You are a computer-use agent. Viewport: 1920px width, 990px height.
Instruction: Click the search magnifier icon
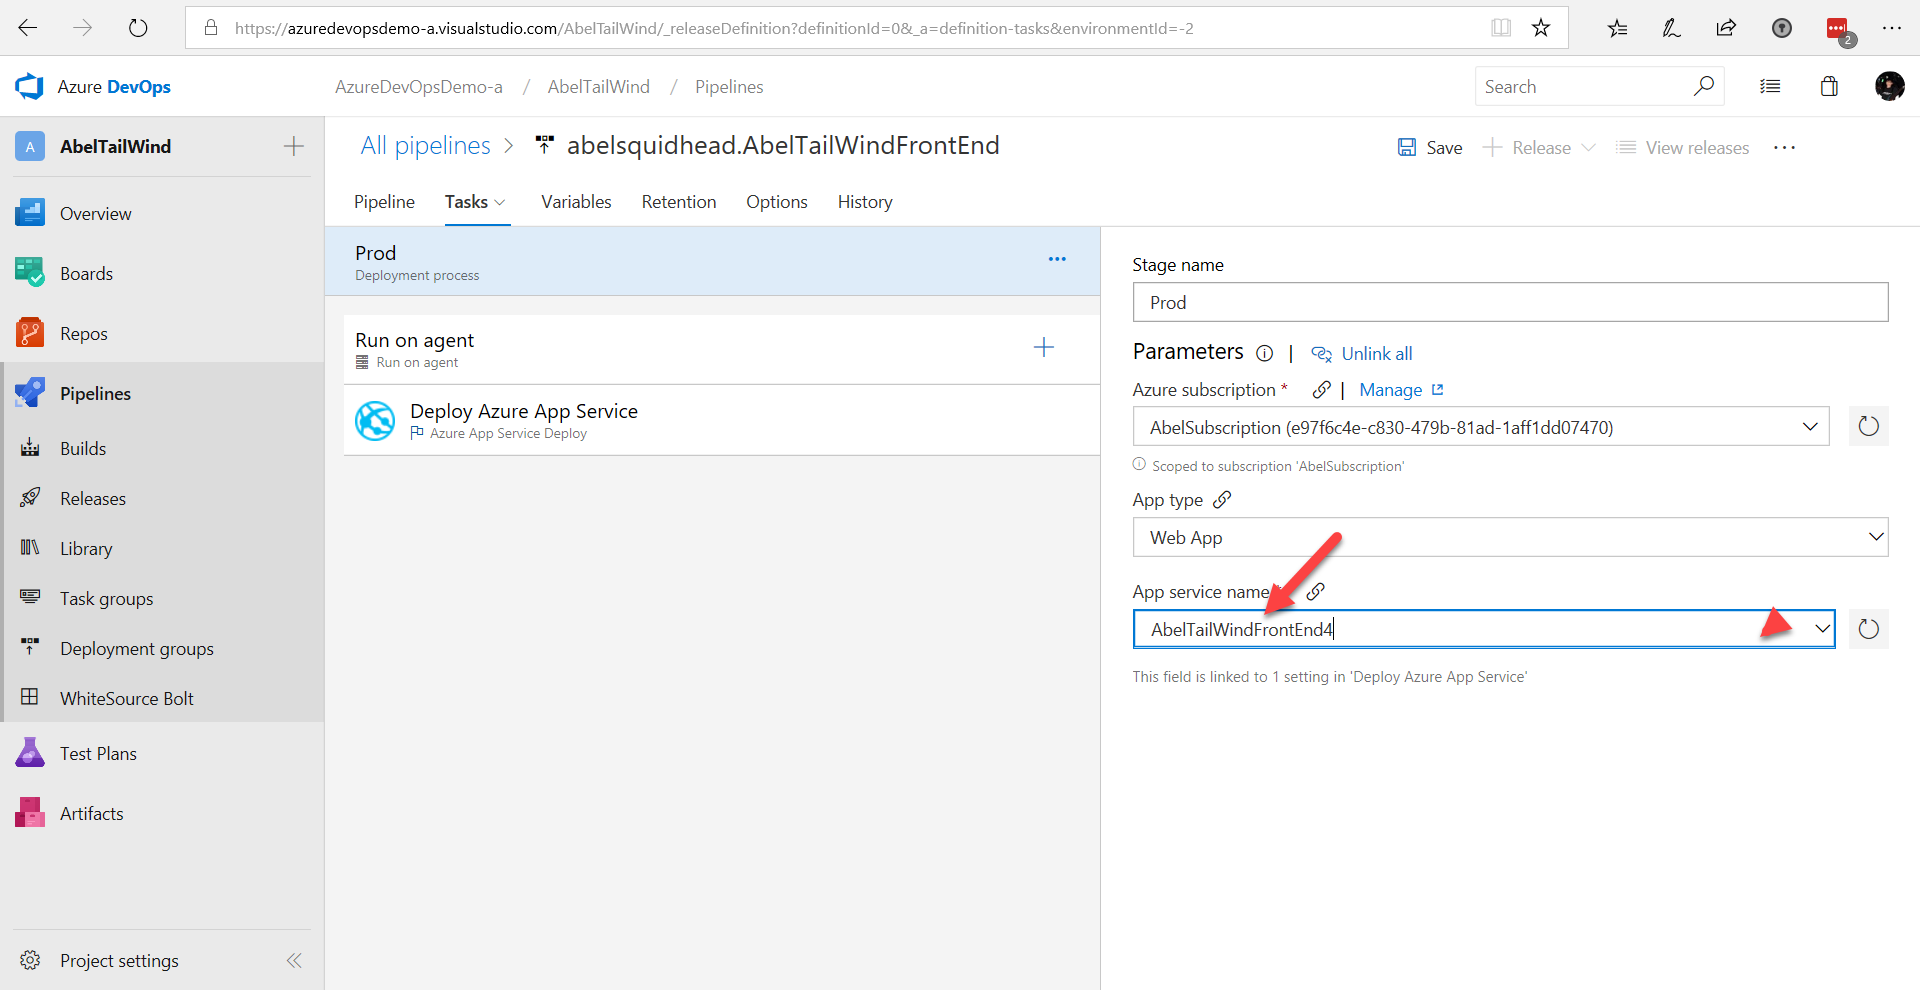point(1704,86)
